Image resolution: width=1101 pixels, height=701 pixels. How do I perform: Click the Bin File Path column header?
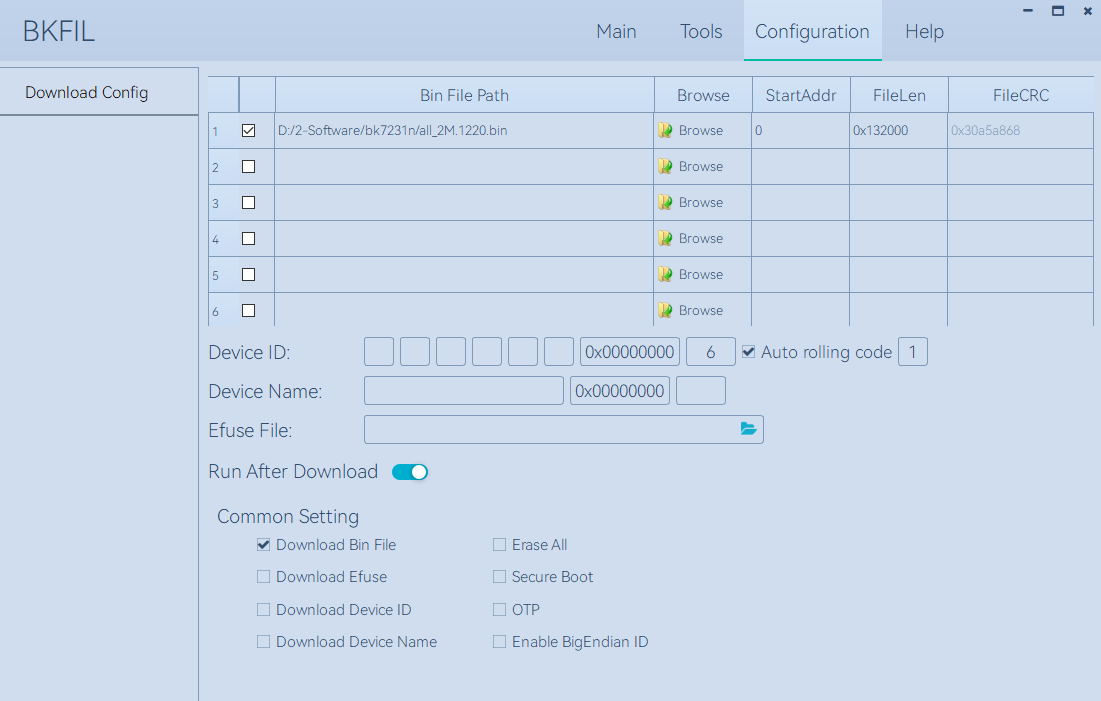tap(464, 95)
